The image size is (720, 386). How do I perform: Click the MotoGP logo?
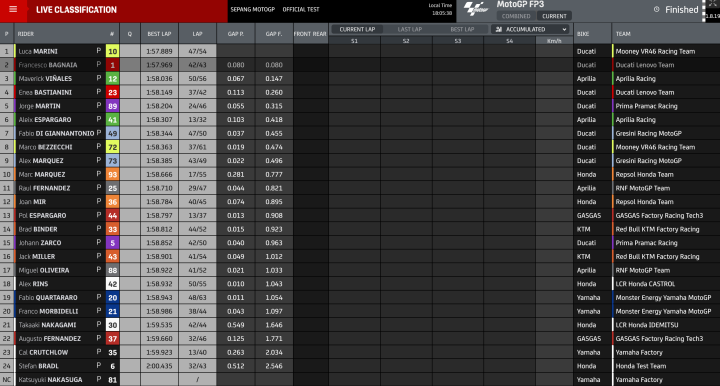(x=476, y=9)
